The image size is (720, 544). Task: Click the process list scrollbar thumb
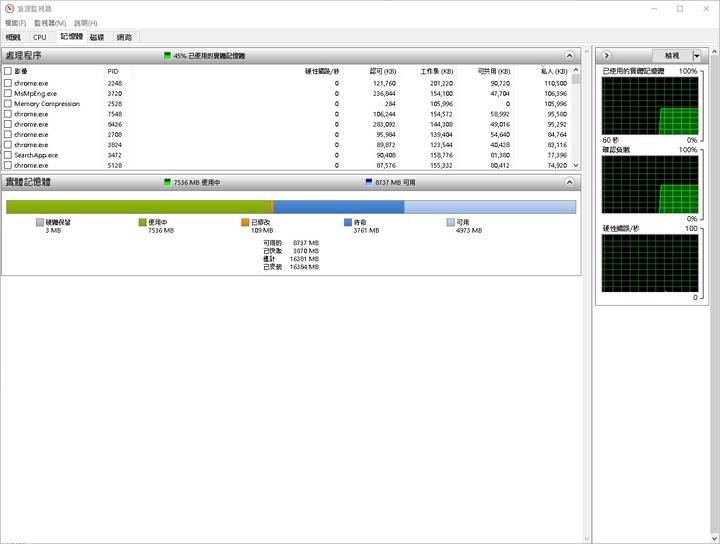pyautogui.click(x=576, y=79)
